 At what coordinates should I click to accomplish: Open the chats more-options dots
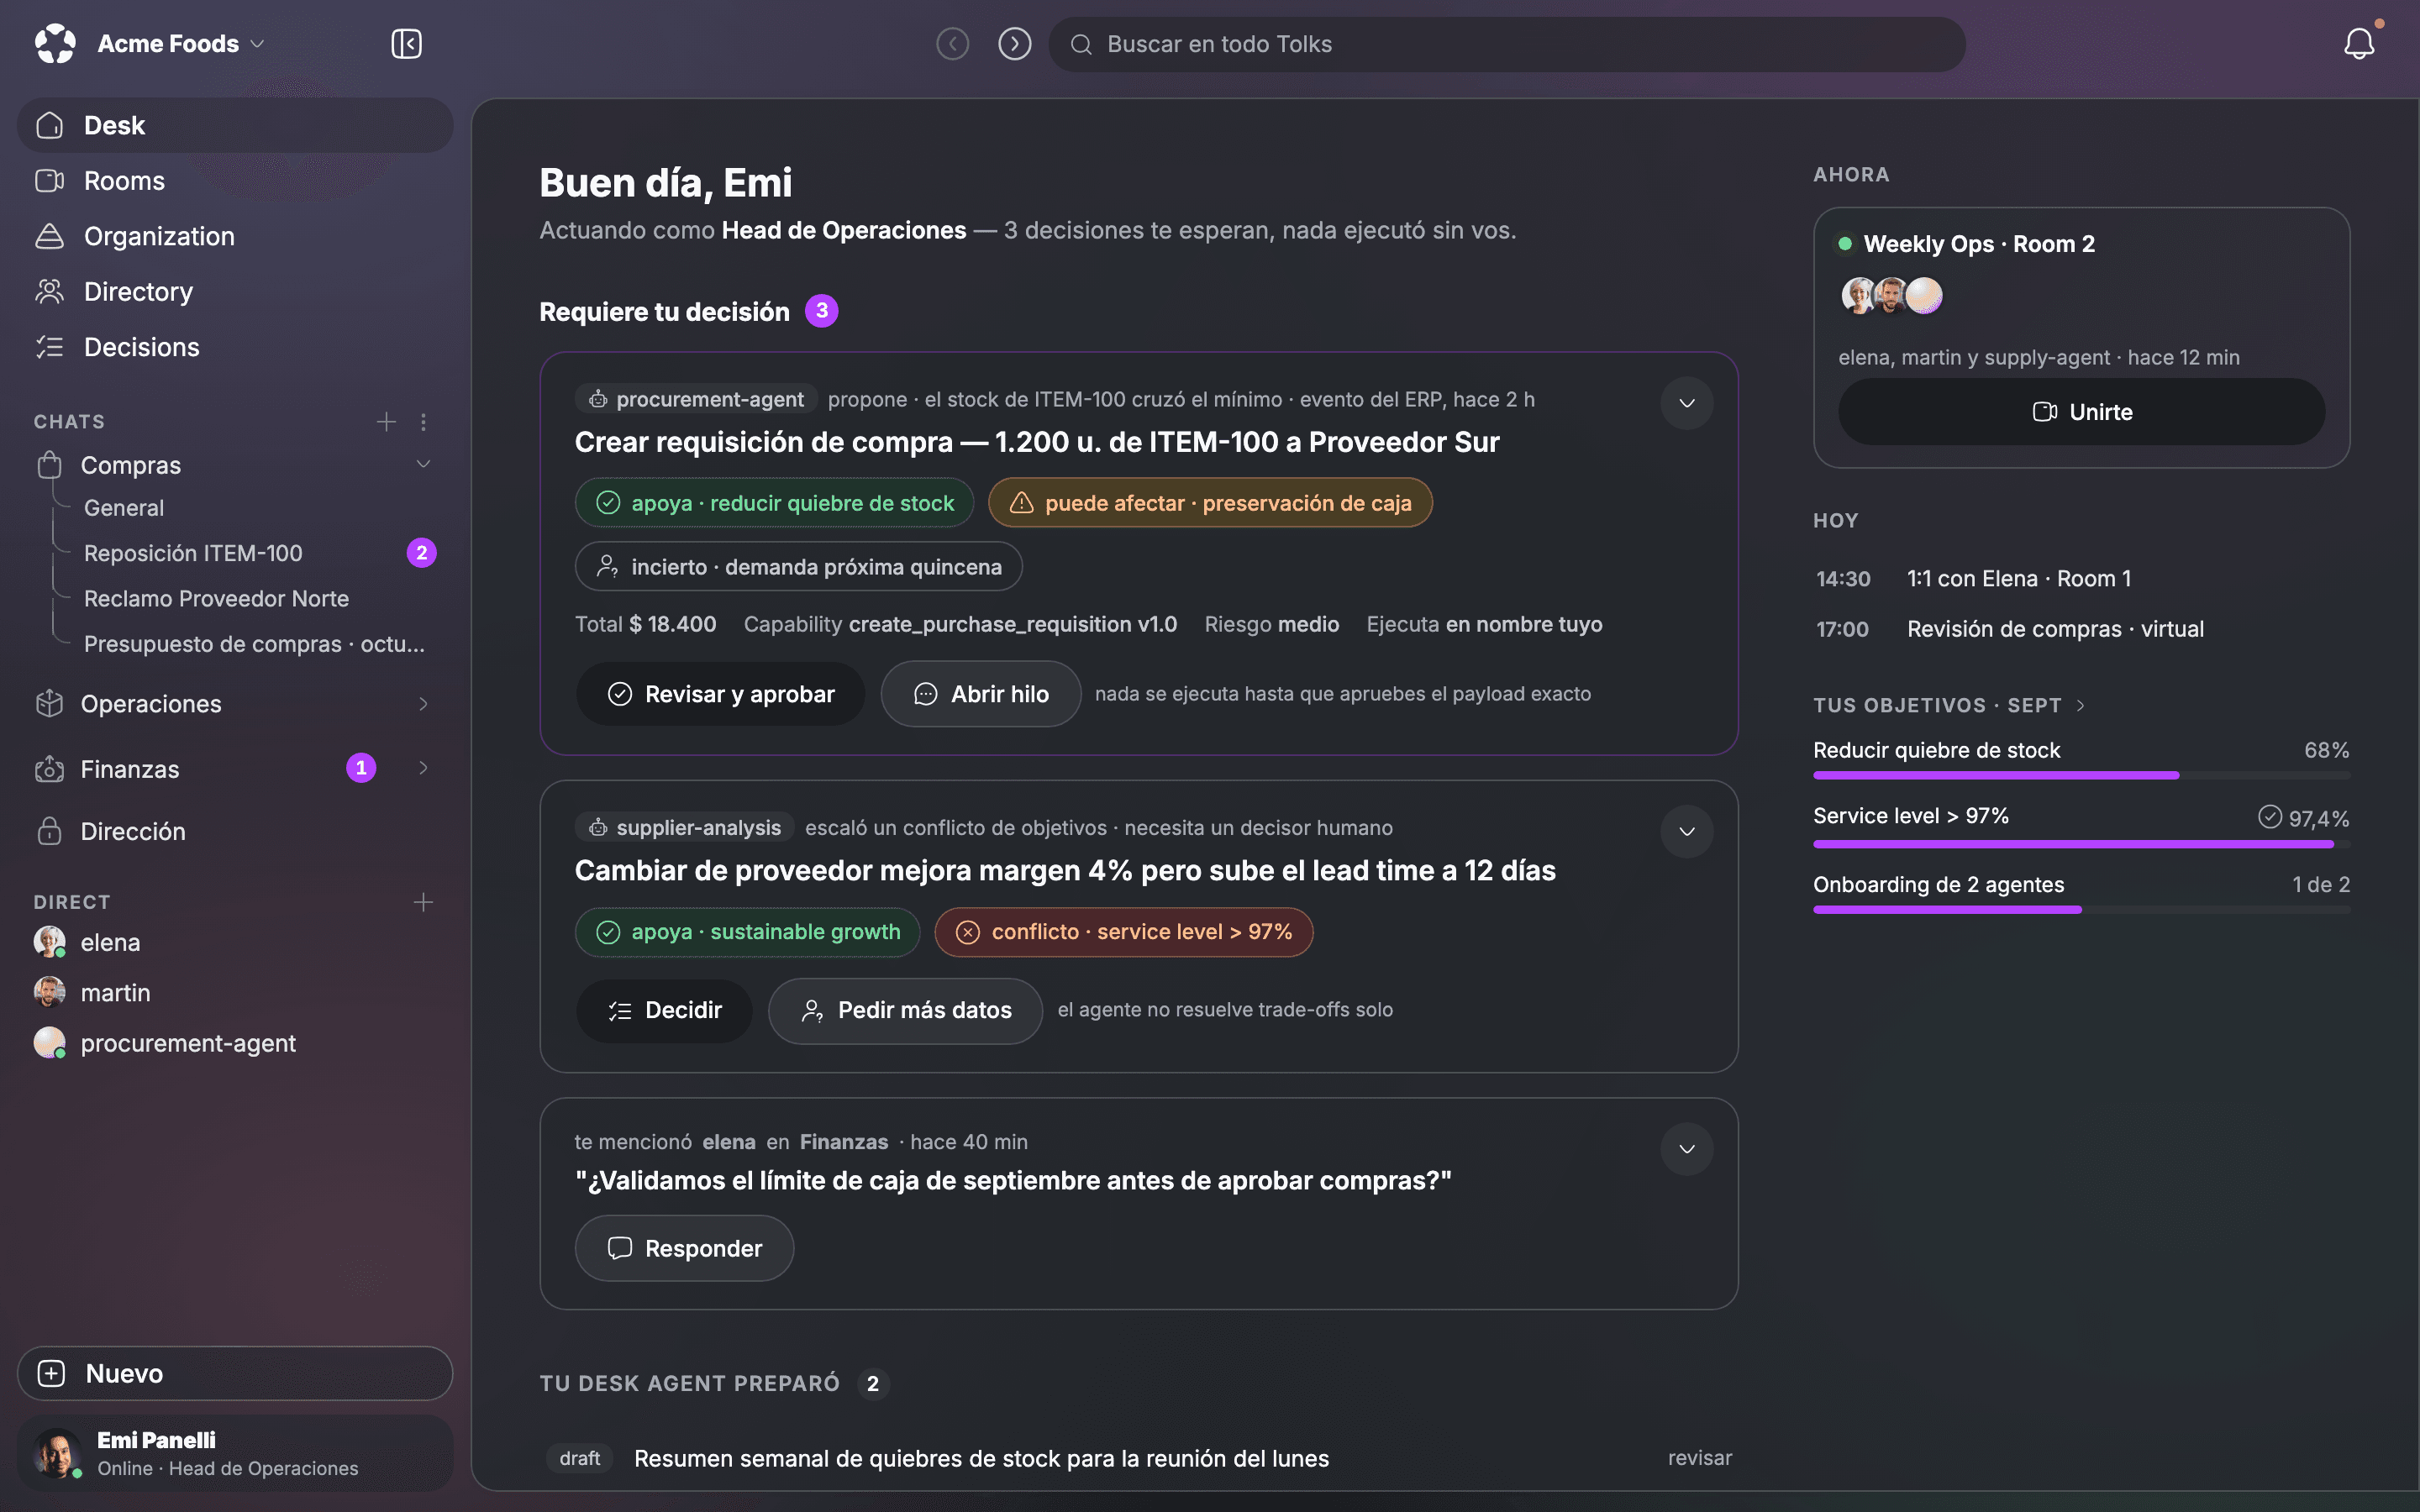[x=423, y=422]
